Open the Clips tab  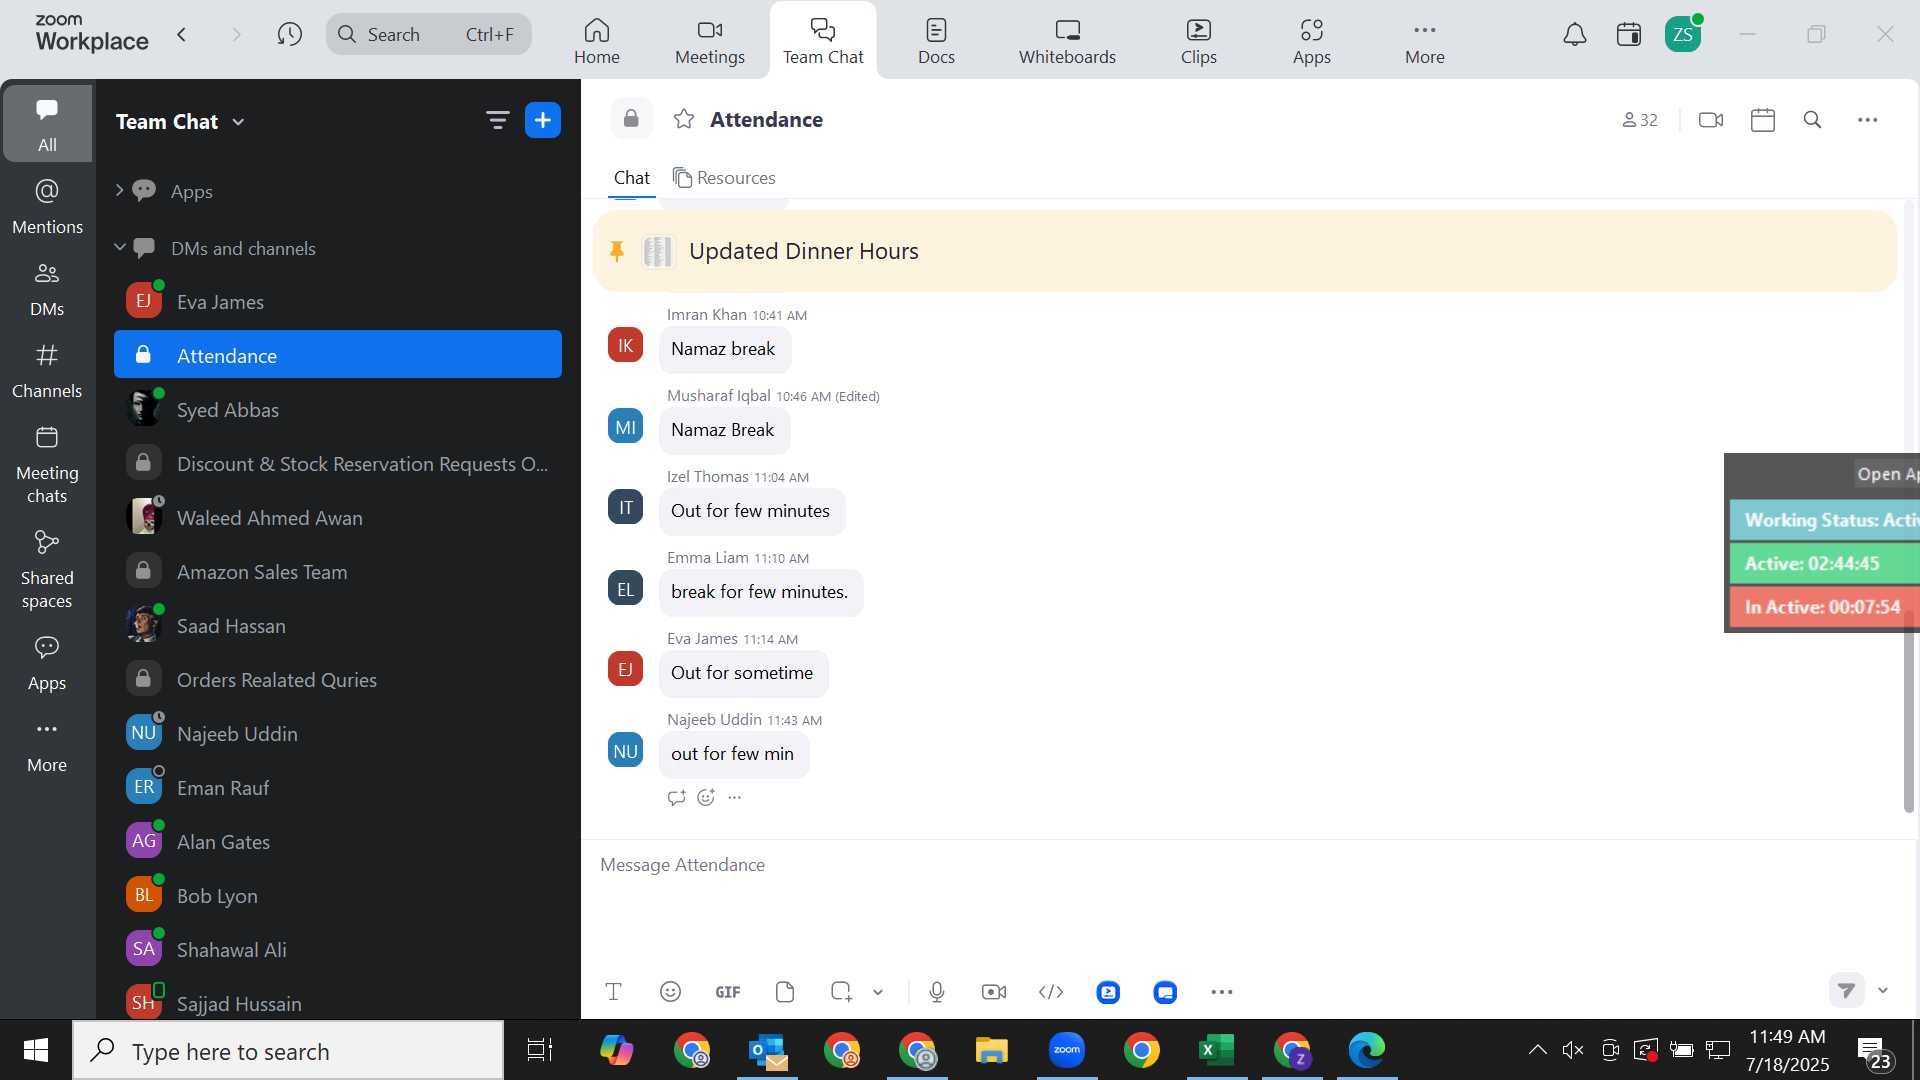click(1198, 41)
